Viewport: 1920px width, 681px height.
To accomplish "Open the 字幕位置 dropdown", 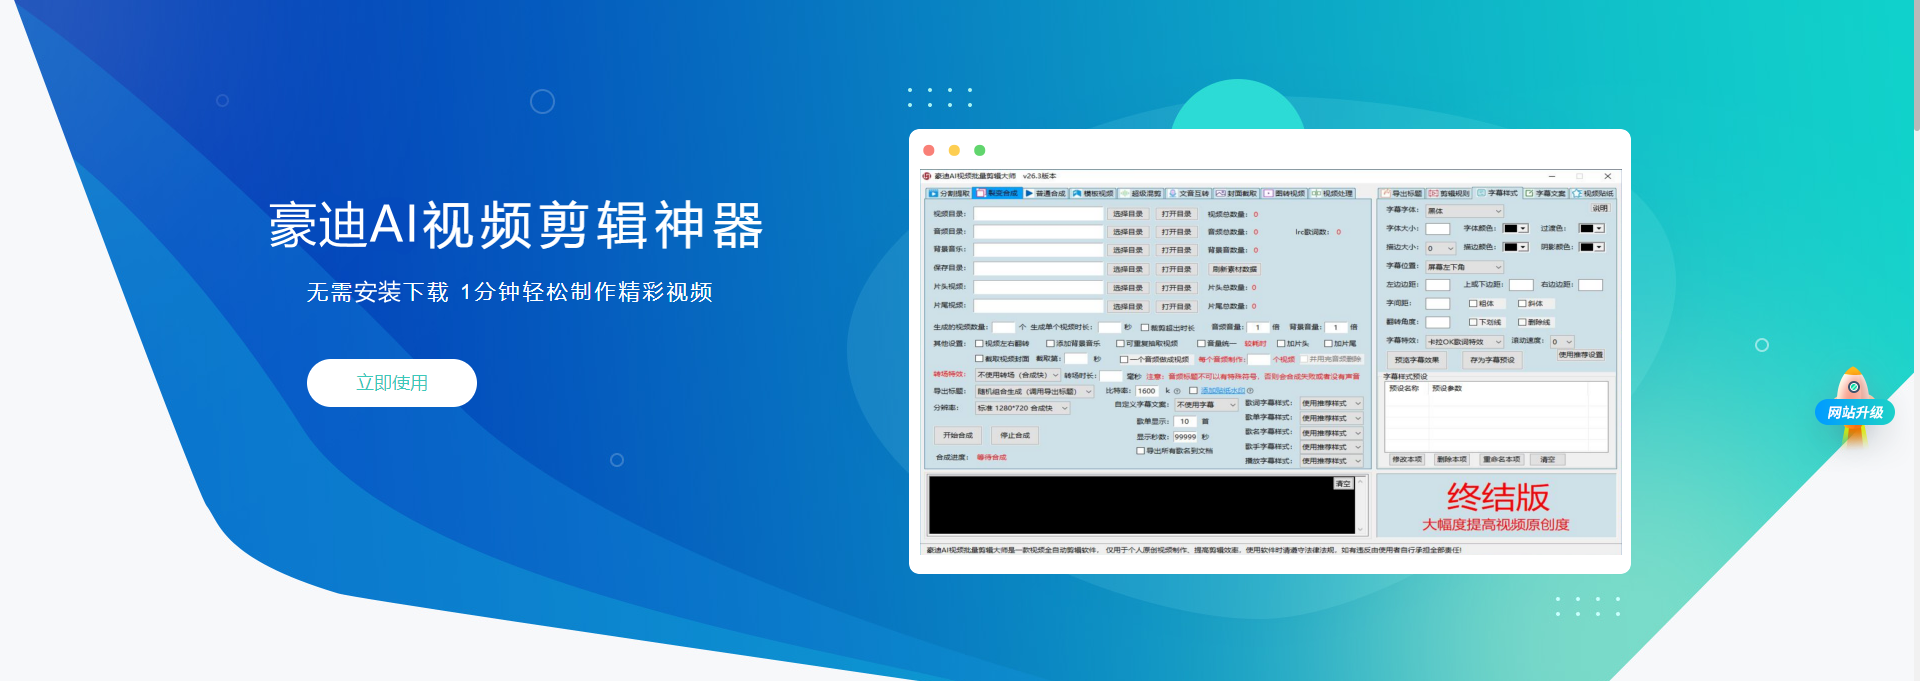I will pyautogui.click(x=1465, y=267).
